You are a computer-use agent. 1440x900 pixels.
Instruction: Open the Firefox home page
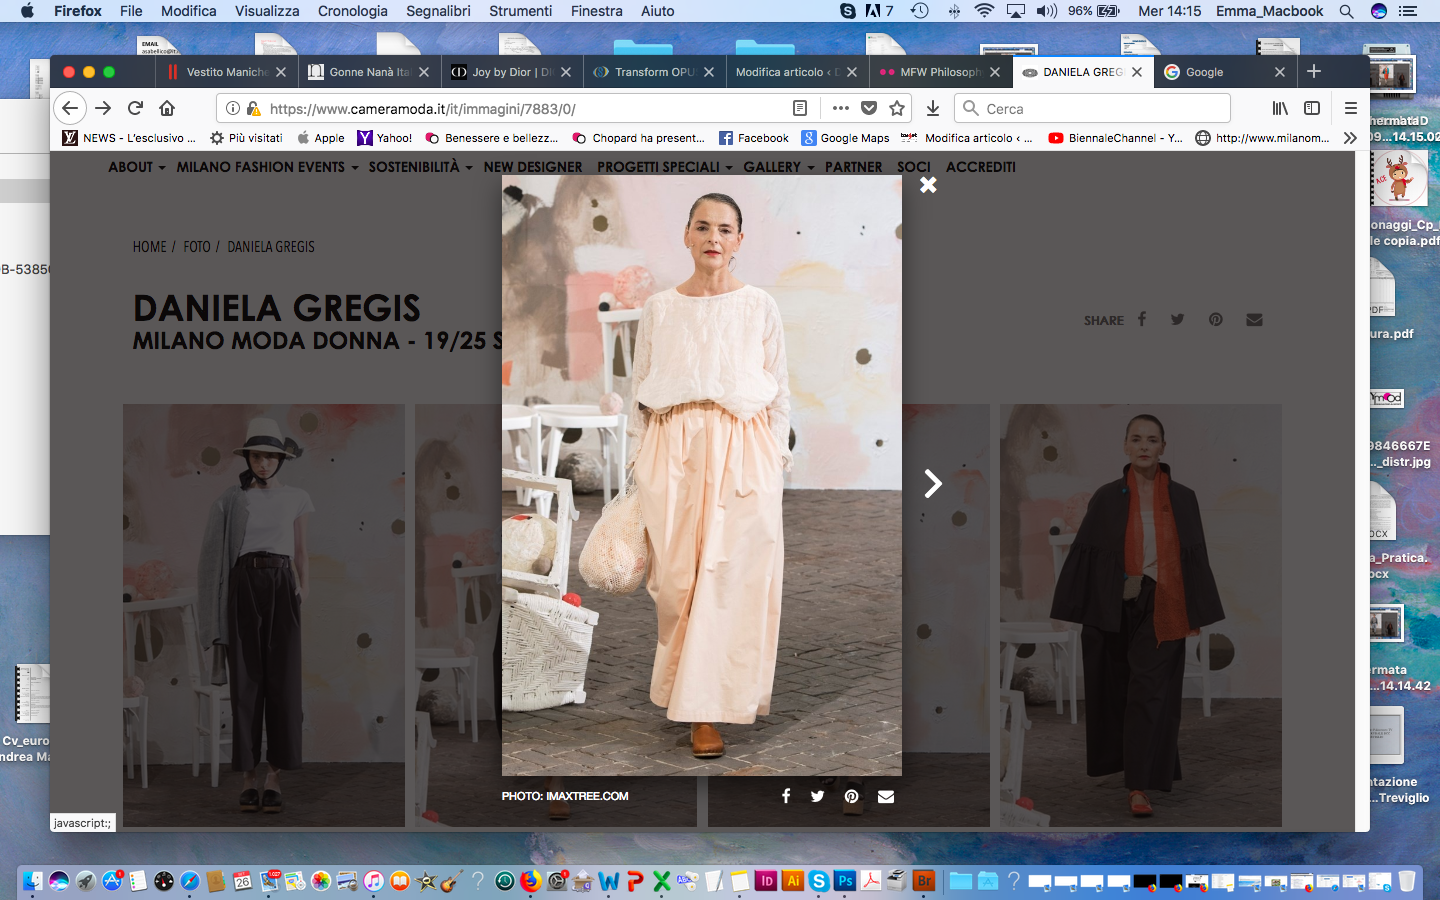point(167,108)
